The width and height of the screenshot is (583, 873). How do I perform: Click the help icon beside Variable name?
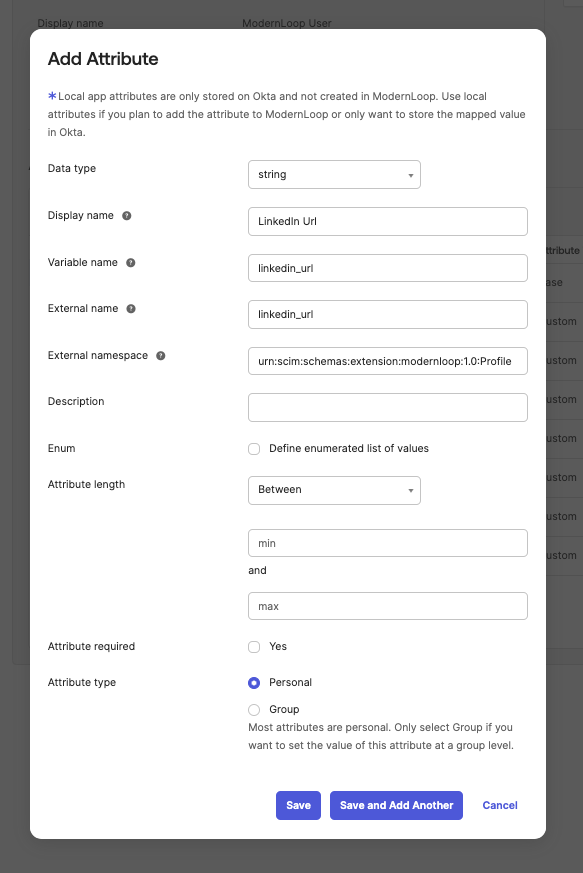click(131, 263)
